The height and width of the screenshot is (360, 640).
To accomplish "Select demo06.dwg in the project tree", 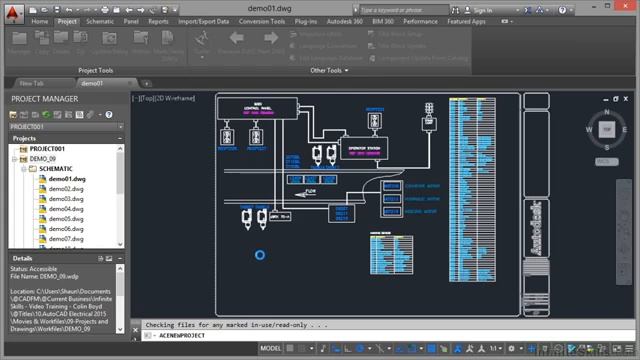I will tap(66, 229).
